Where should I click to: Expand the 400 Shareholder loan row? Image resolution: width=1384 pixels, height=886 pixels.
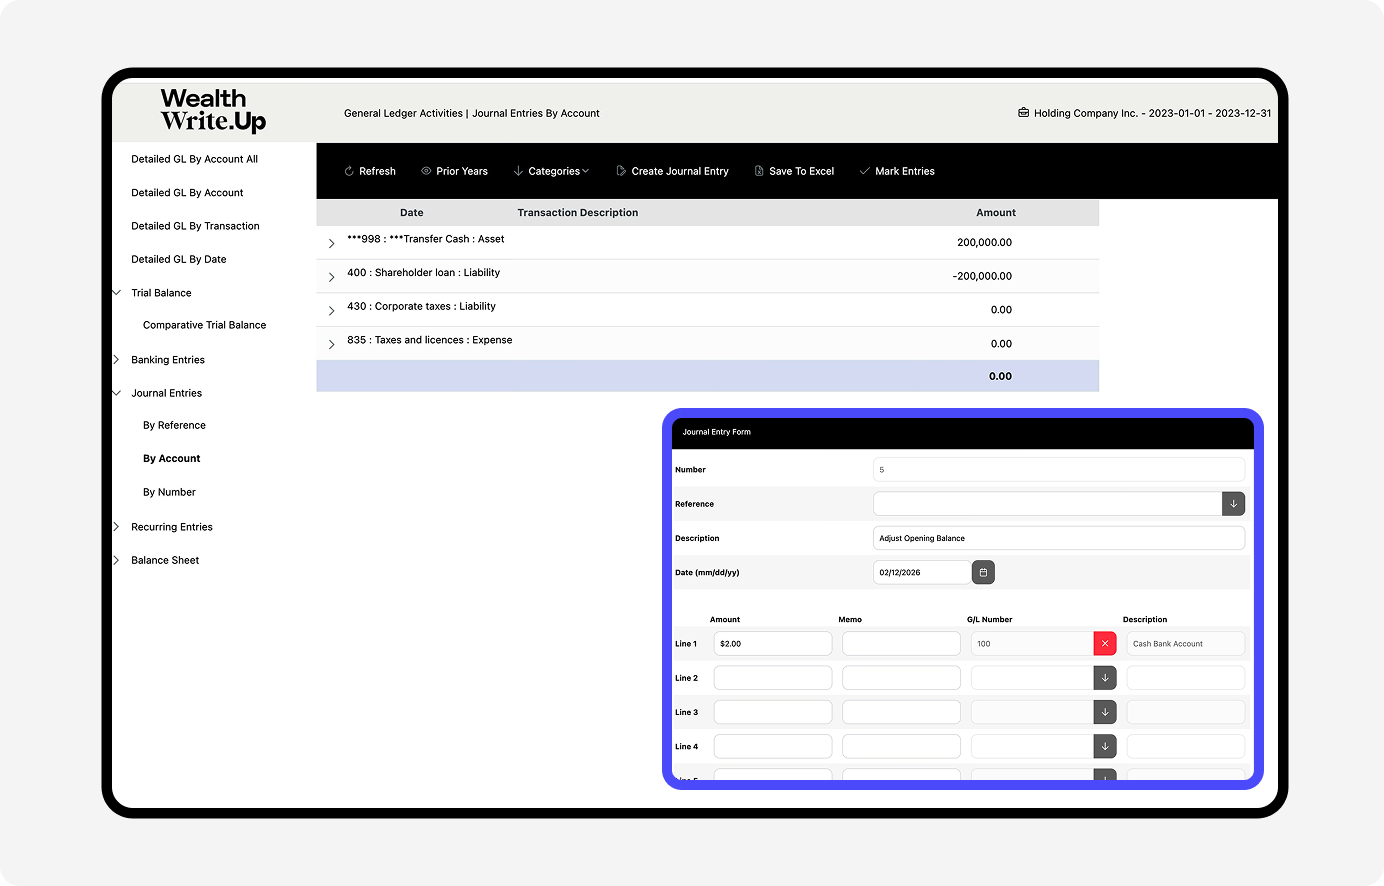[x=331, y=277]
